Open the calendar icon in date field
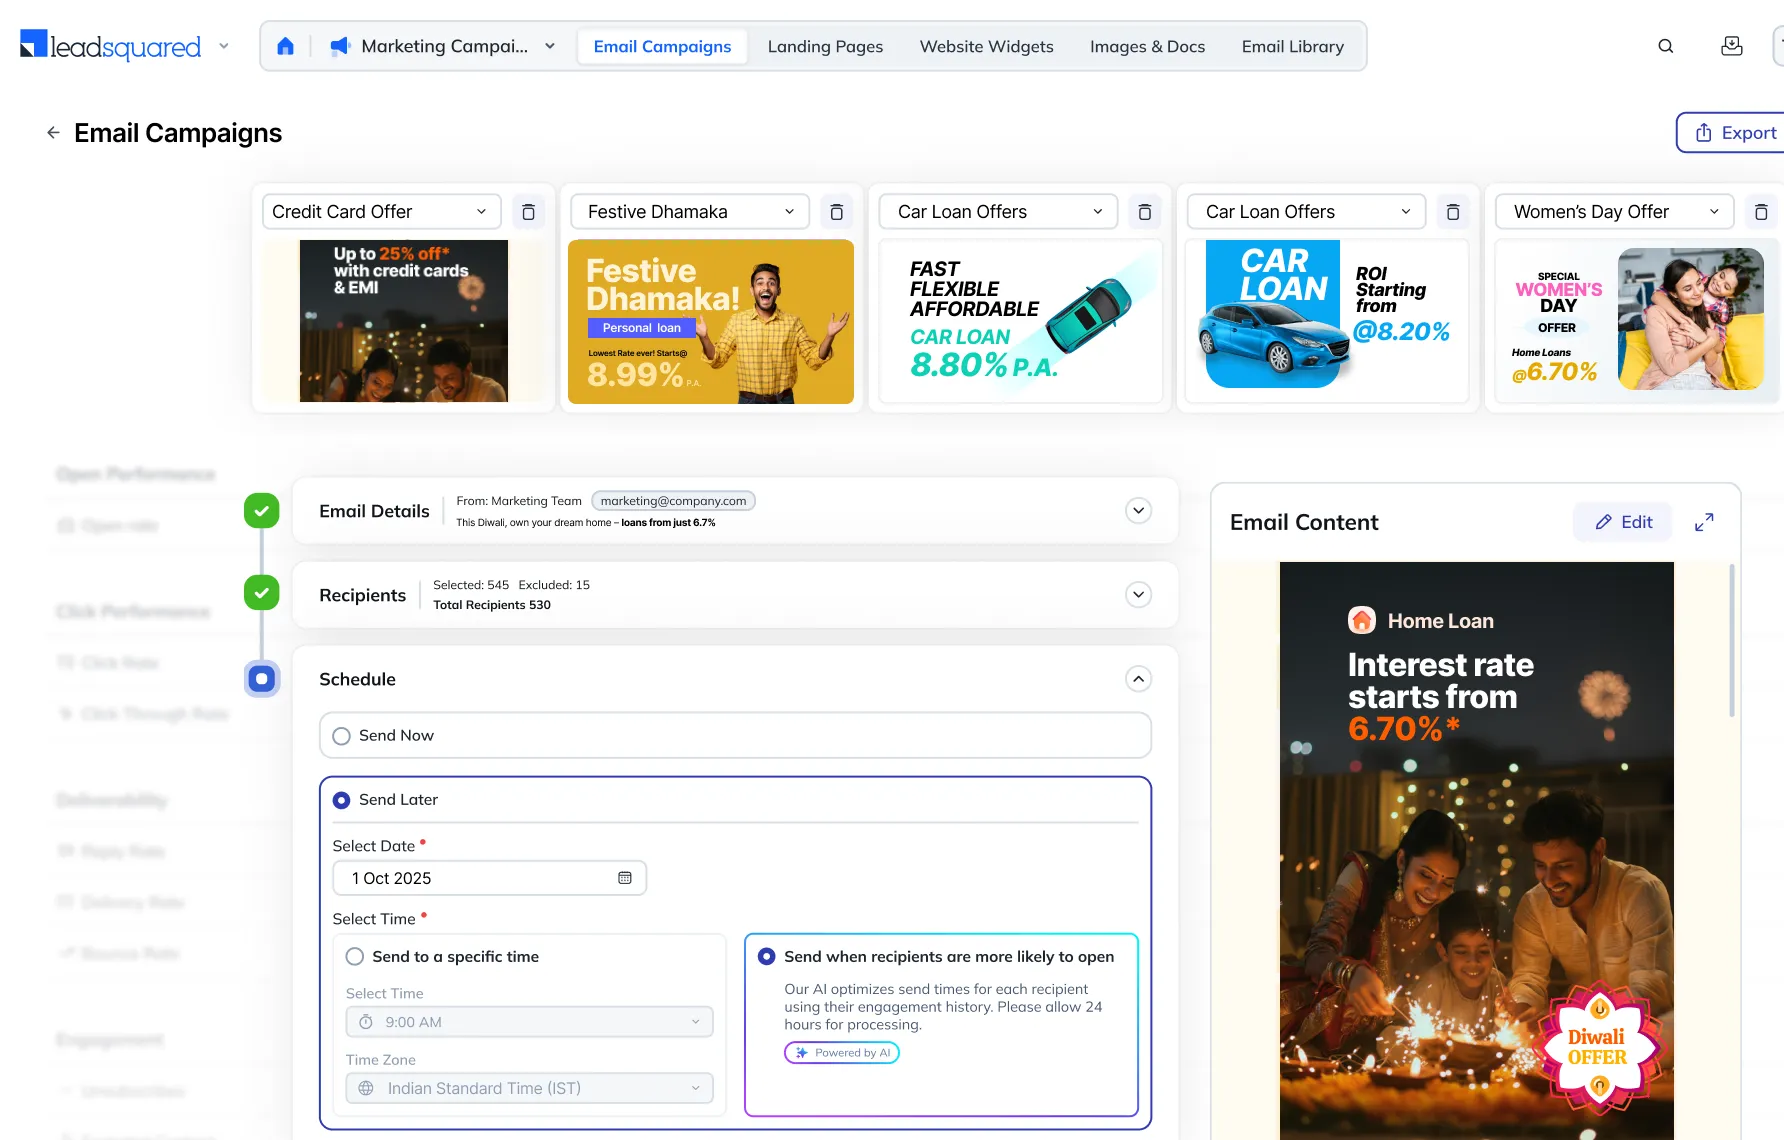This screenshot has width=1784, height=1140. click(624, 878)
